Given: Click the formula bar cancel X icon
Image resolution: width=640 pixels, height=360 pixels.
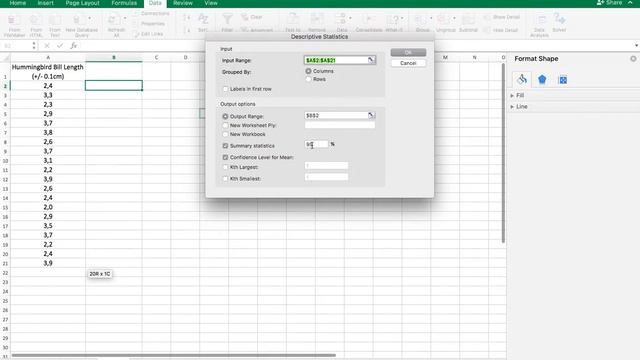Looking at the screenshot, I should point(47,46).
